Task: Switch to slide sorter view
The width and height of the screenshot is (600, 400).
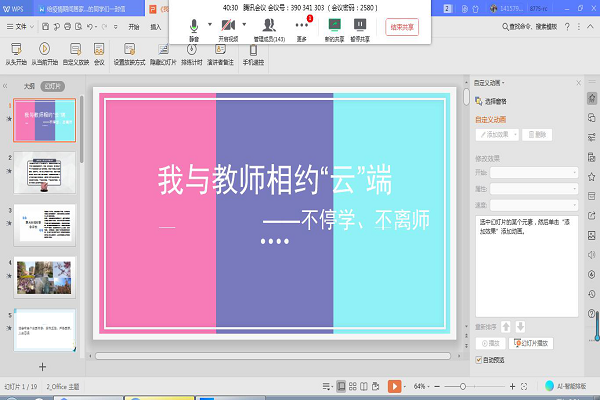Action: coord(353,386)
